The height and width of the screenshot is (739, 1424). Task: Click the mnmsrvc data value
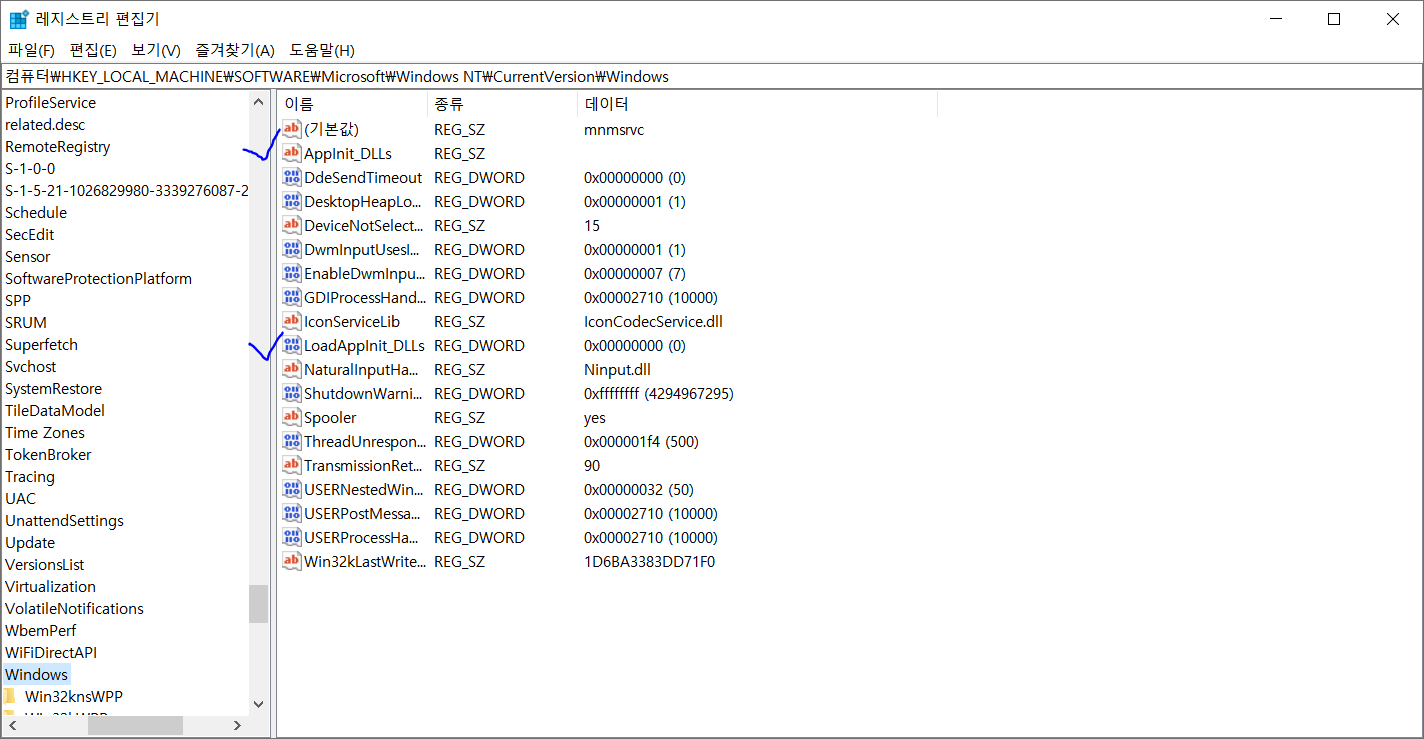pos(614,129)
